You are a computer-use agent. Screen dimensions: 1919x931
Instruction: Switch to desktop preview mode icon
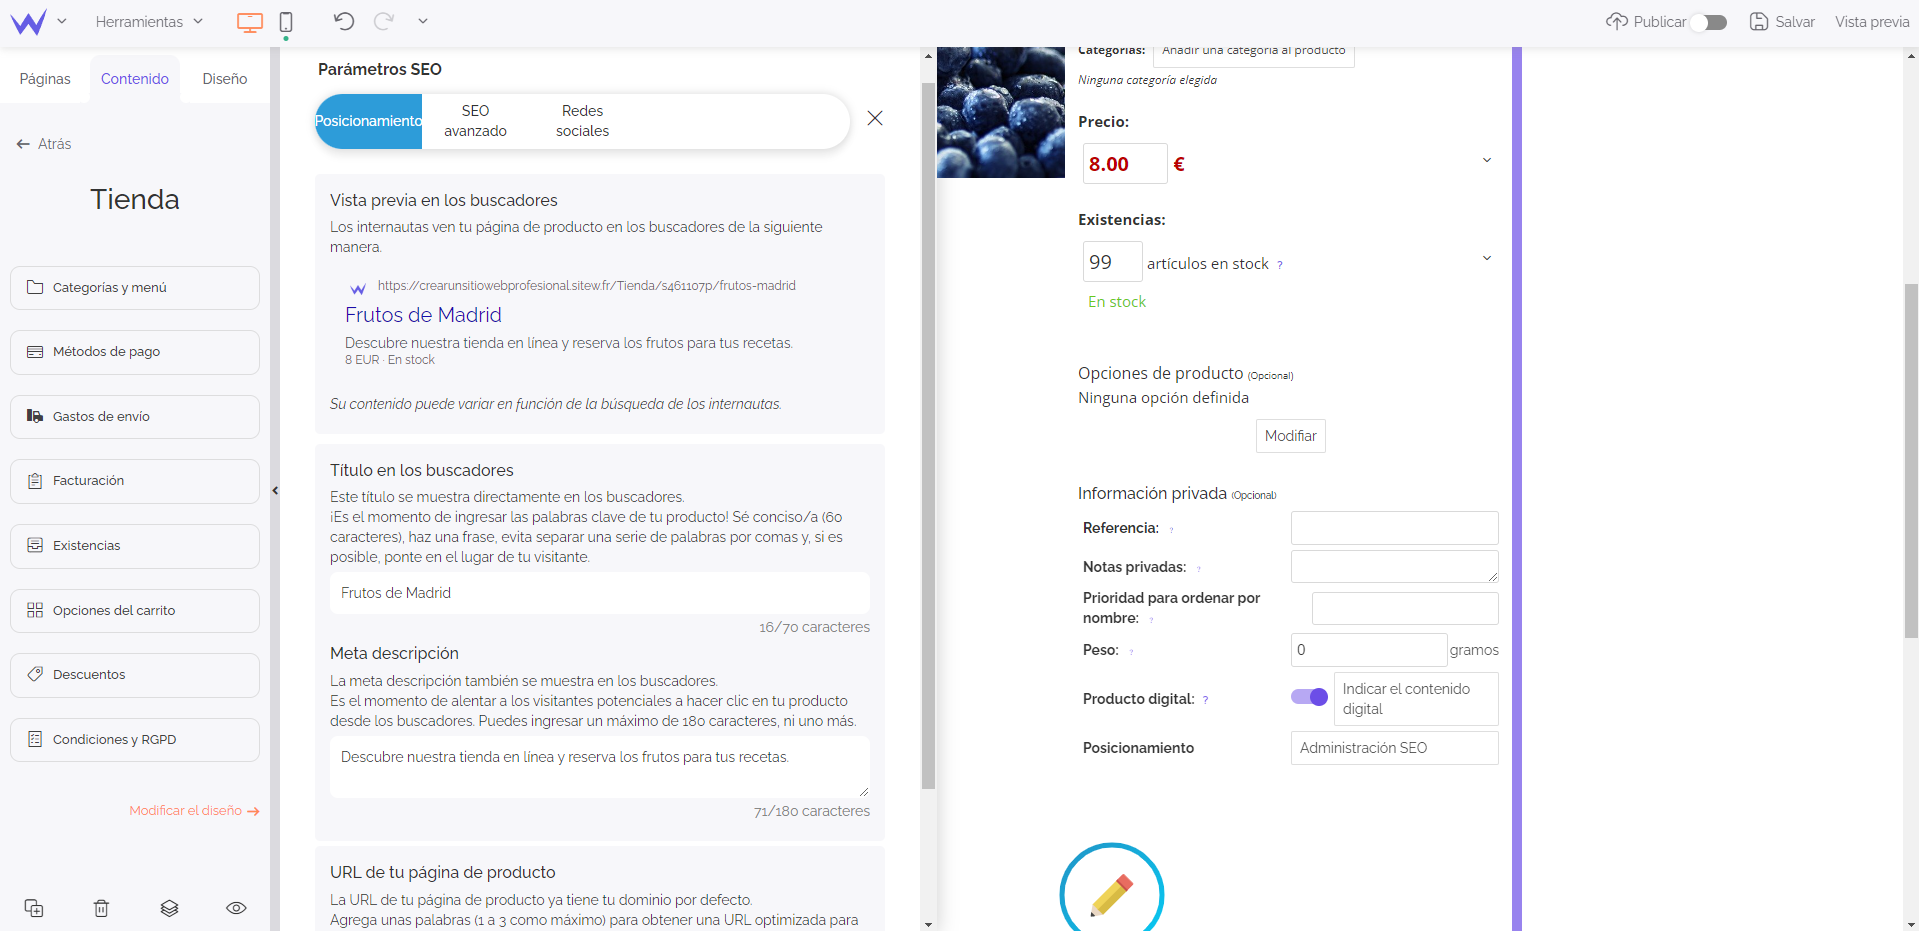click(250, 22)
